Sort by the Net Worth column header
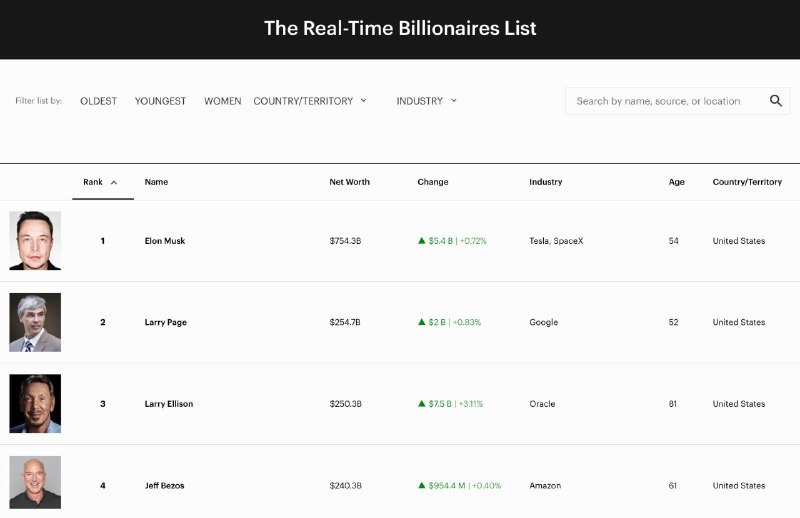The image size is (800, 518). 349,182
